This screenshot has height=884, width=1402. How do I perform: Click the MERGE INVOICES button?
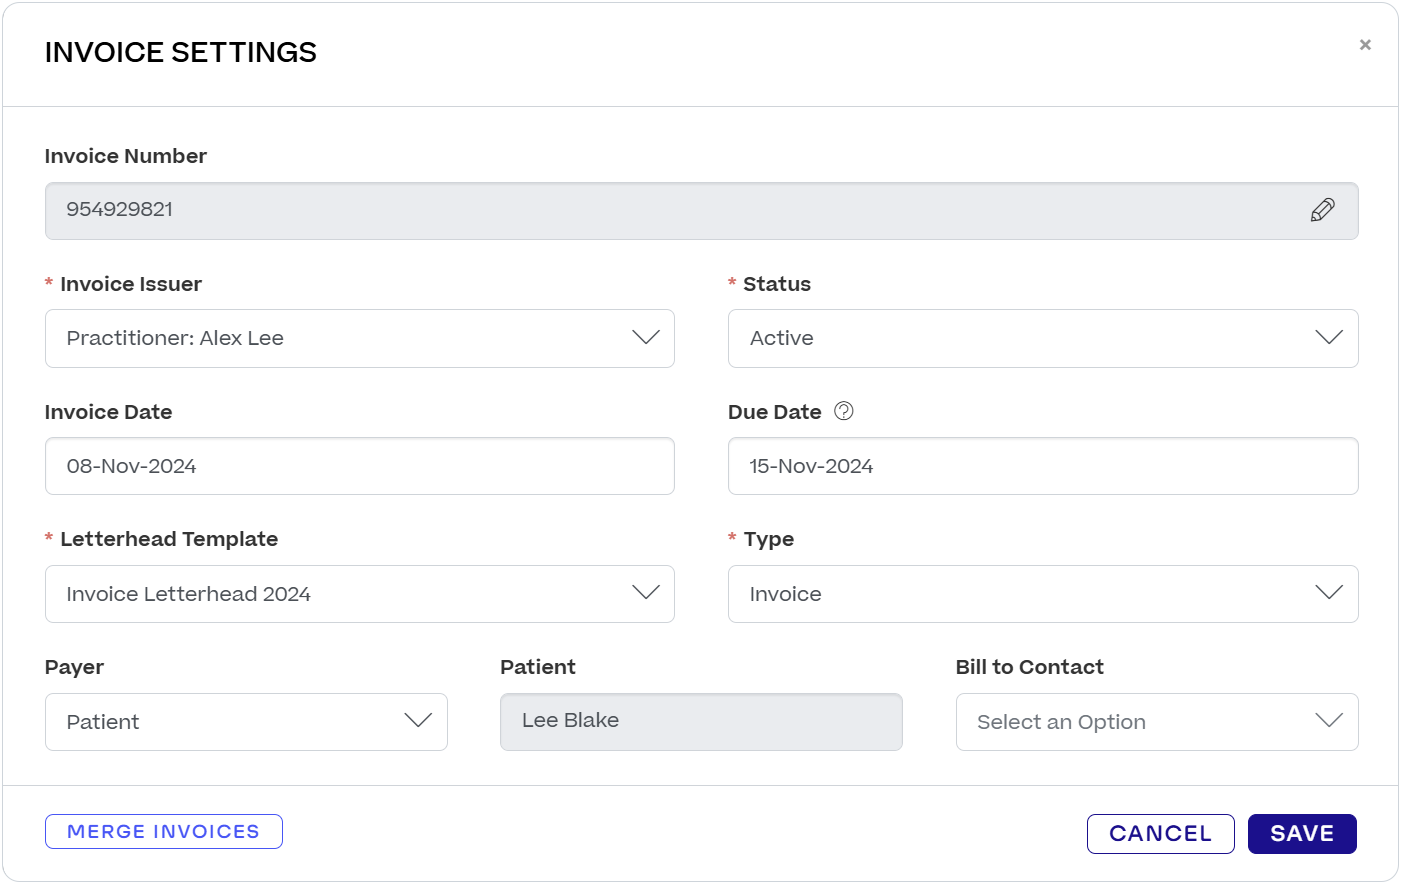(x=163, y=831)
